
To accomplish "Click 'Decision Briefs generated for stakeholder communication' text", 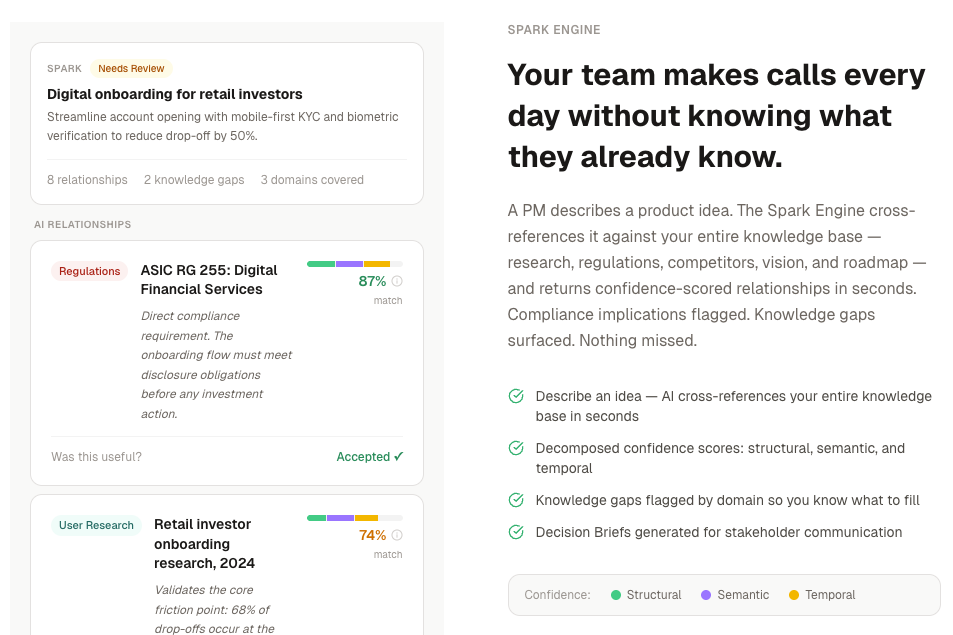I will point(718,532).
